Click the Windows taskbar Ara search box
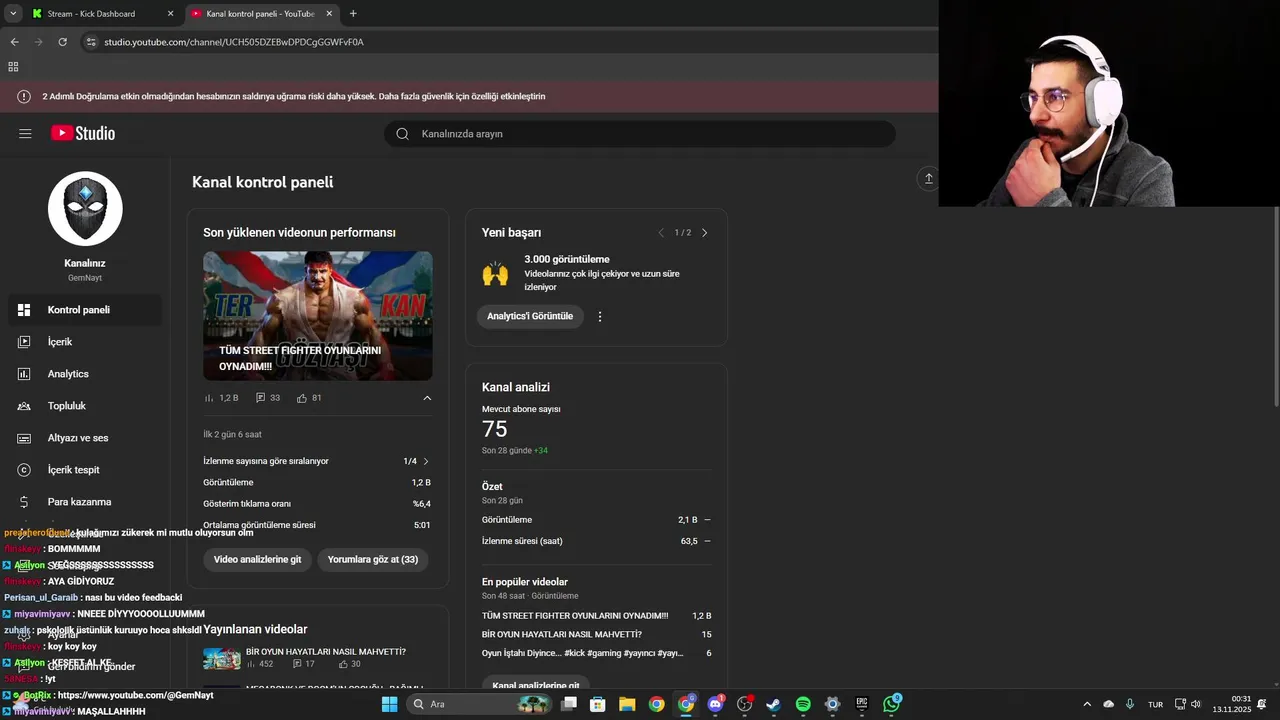 coord(480,704)
